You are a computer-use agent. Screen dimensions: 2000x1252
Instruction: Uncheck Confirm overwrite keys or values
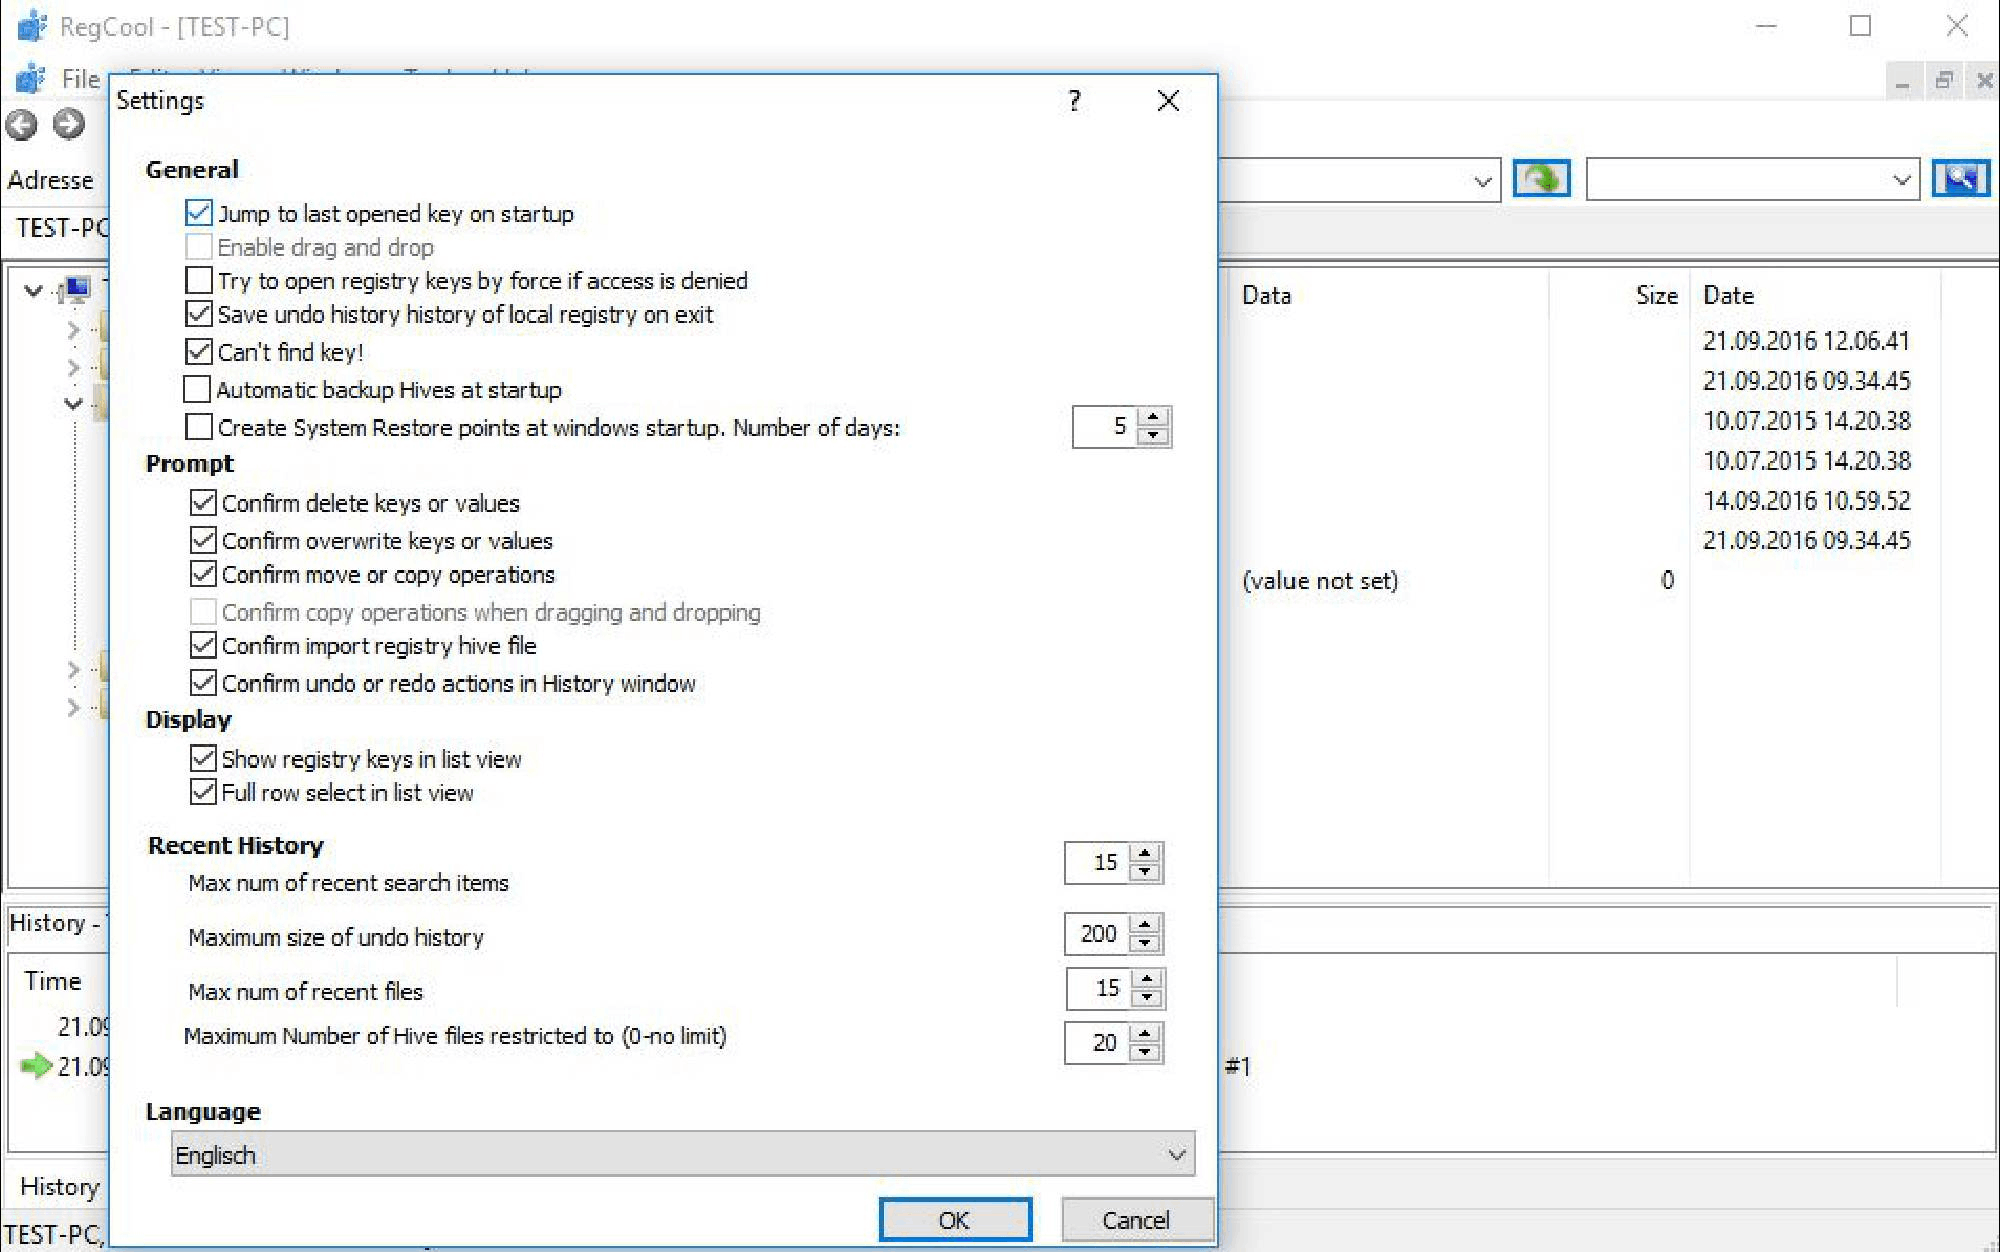[203, 540]
